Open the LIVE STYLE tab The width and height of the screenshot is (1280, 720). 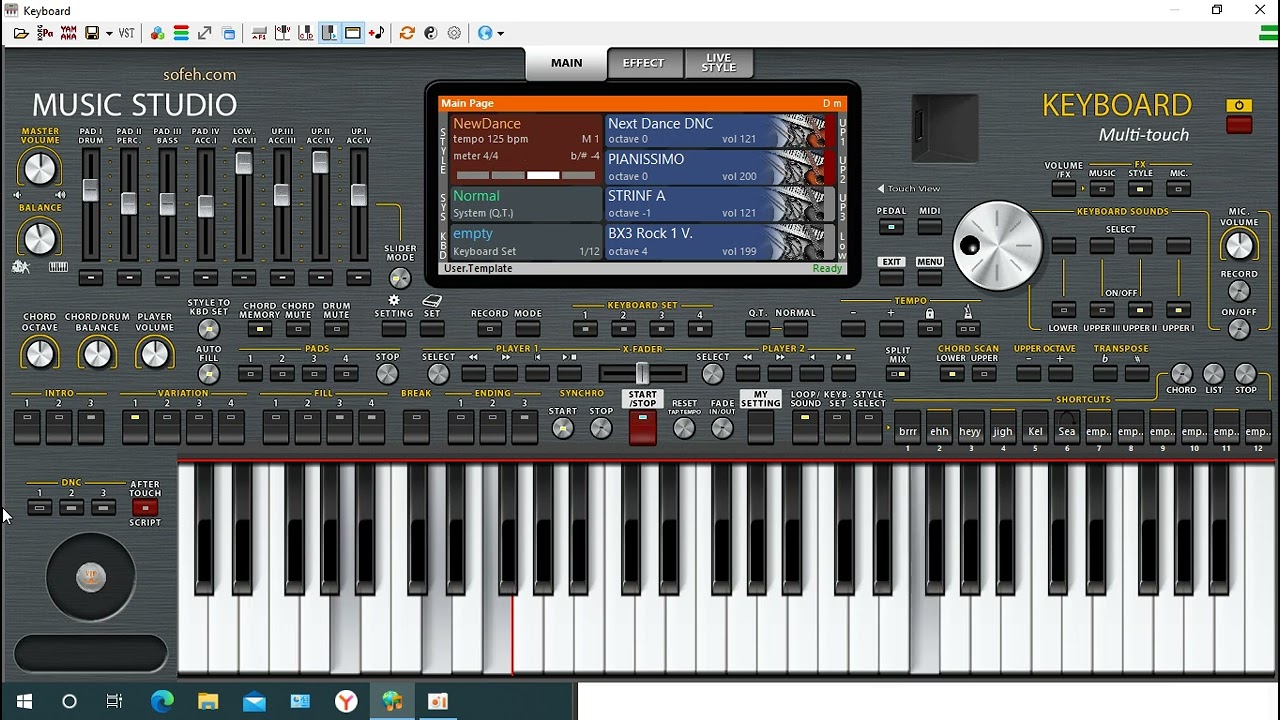pos(718,63)
